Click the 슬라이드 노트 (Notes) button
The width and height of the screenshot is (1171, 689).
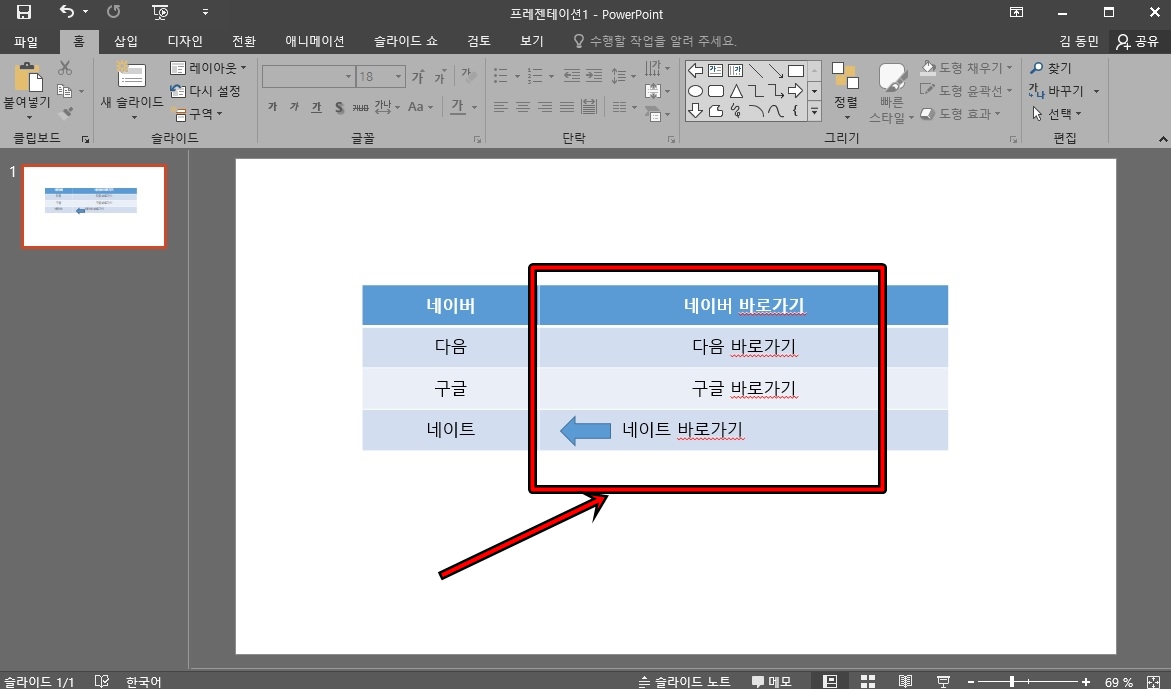(685, 681)
